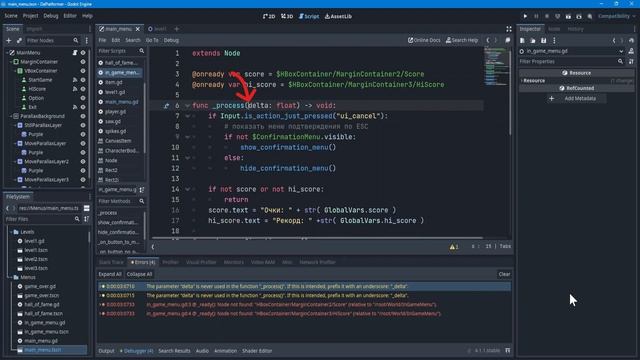The image size is (640, 360).
Task: Click the Stop running project icon
Action: (x=547, y=16)
